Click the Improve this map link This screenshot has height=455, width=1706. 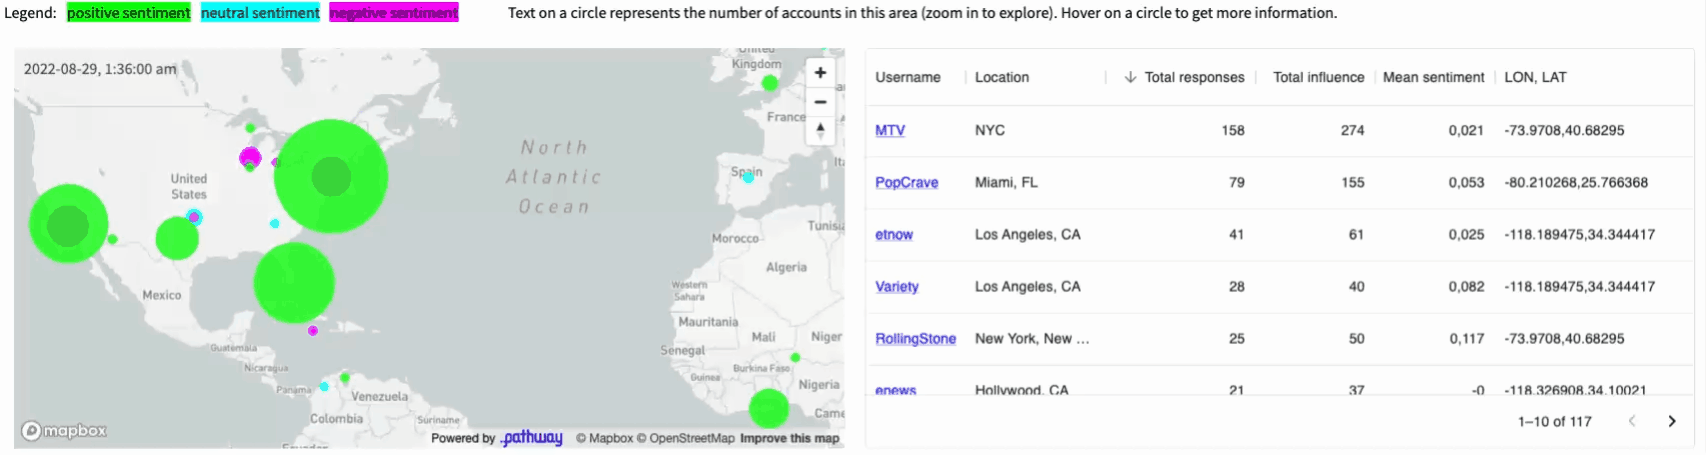tap(789, 438)
